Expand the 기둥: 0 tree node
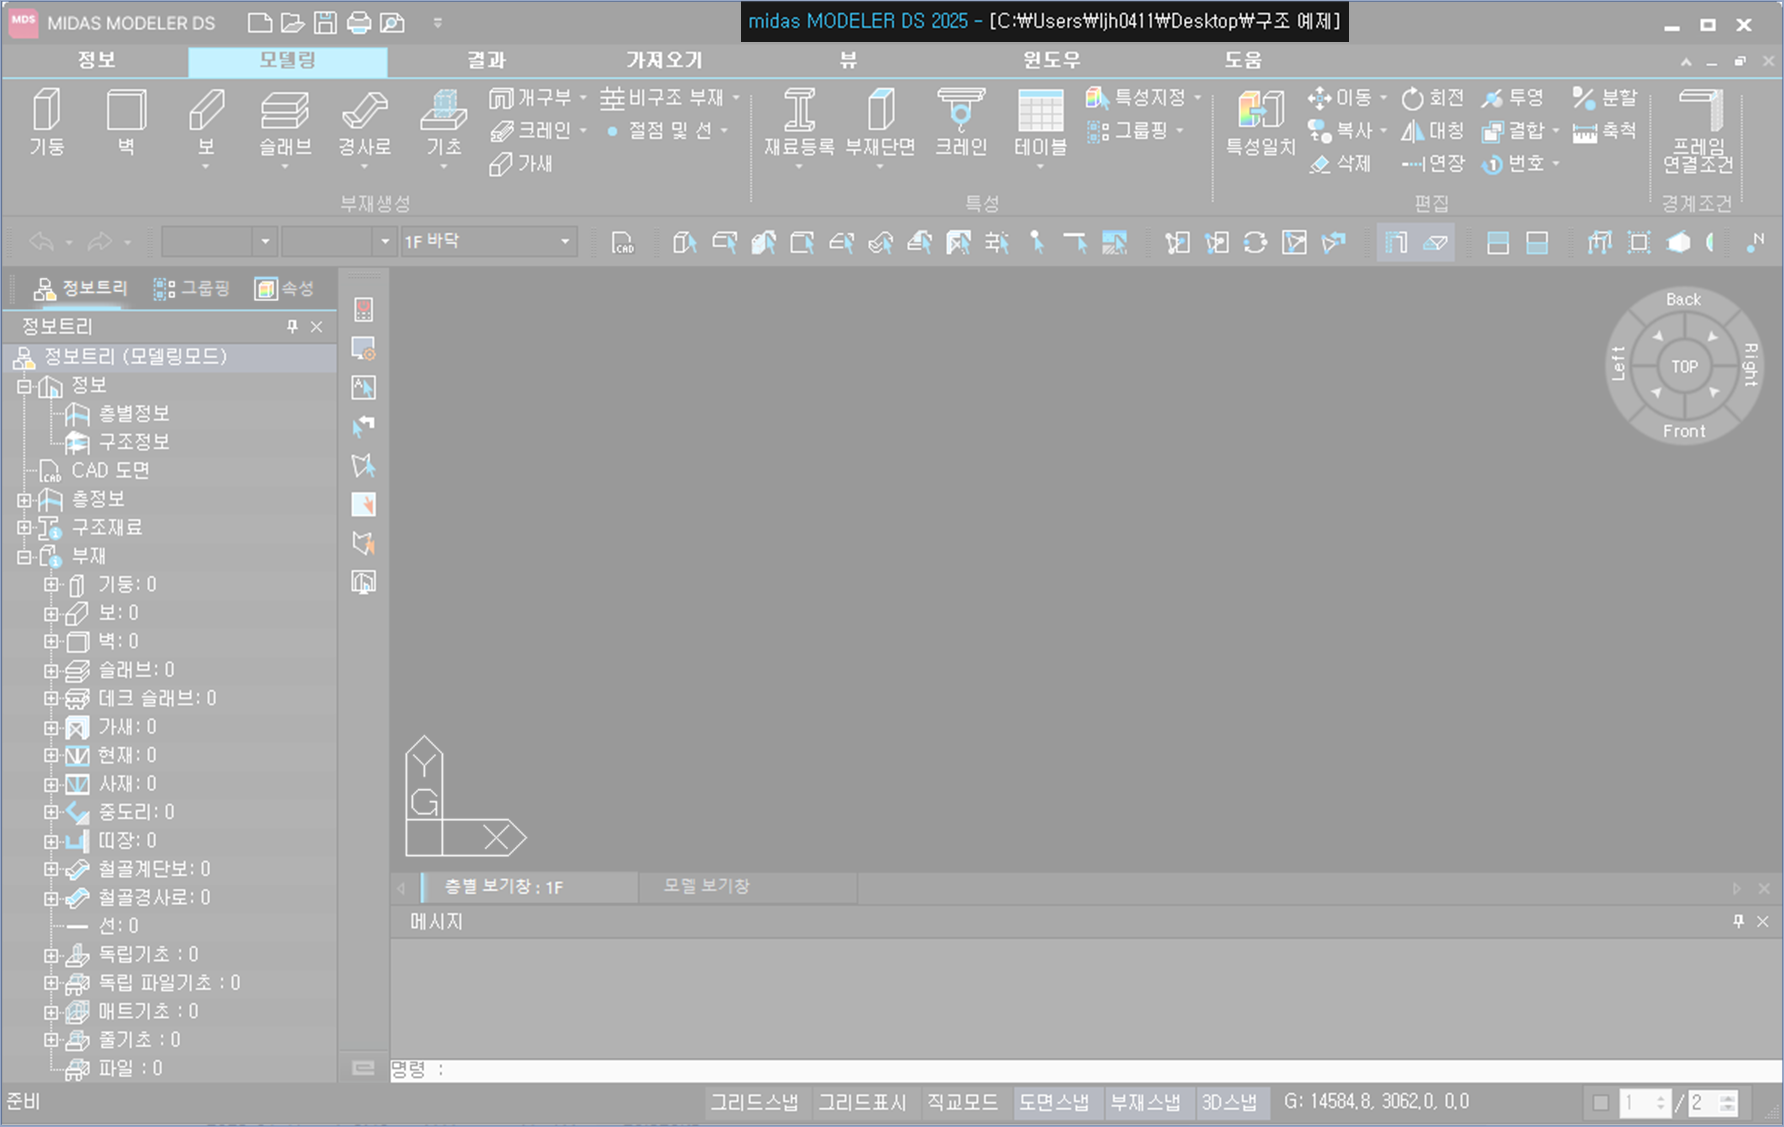1784x1127 pixels. [51, 585]
